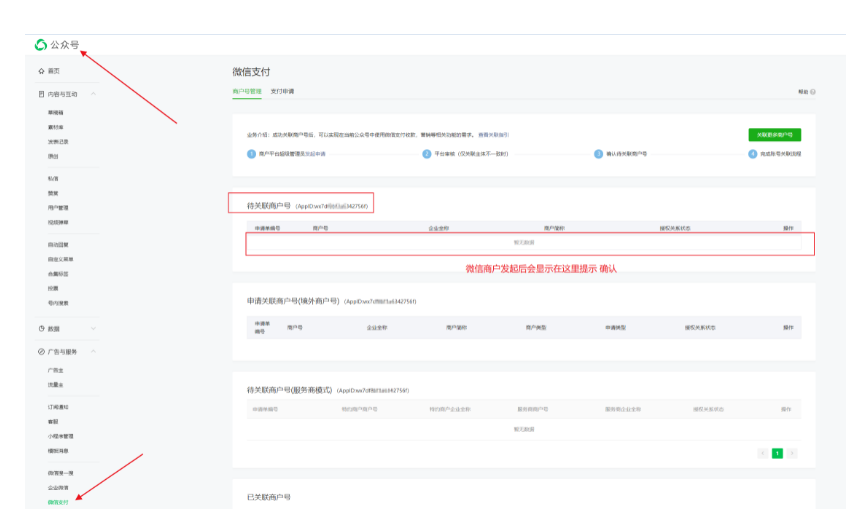Image resolution: width=862 pixels, height=524 pixels.
Task: Open 订阅通知 in the sidebar
Action: (x=58, y=407)
